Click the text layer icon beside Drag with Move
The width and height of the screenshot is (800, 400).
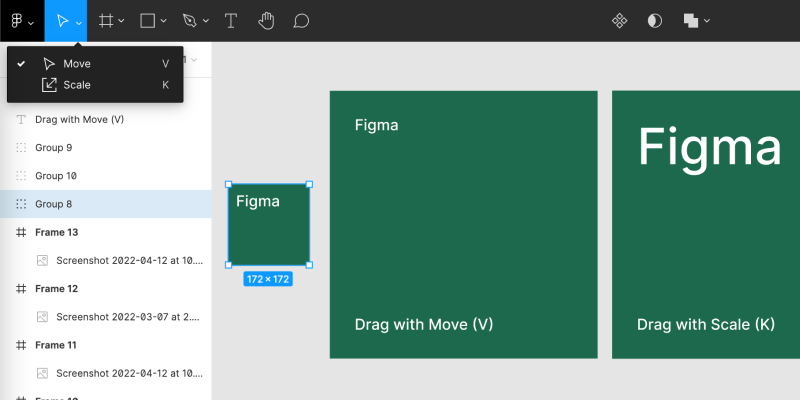point(21,119)
